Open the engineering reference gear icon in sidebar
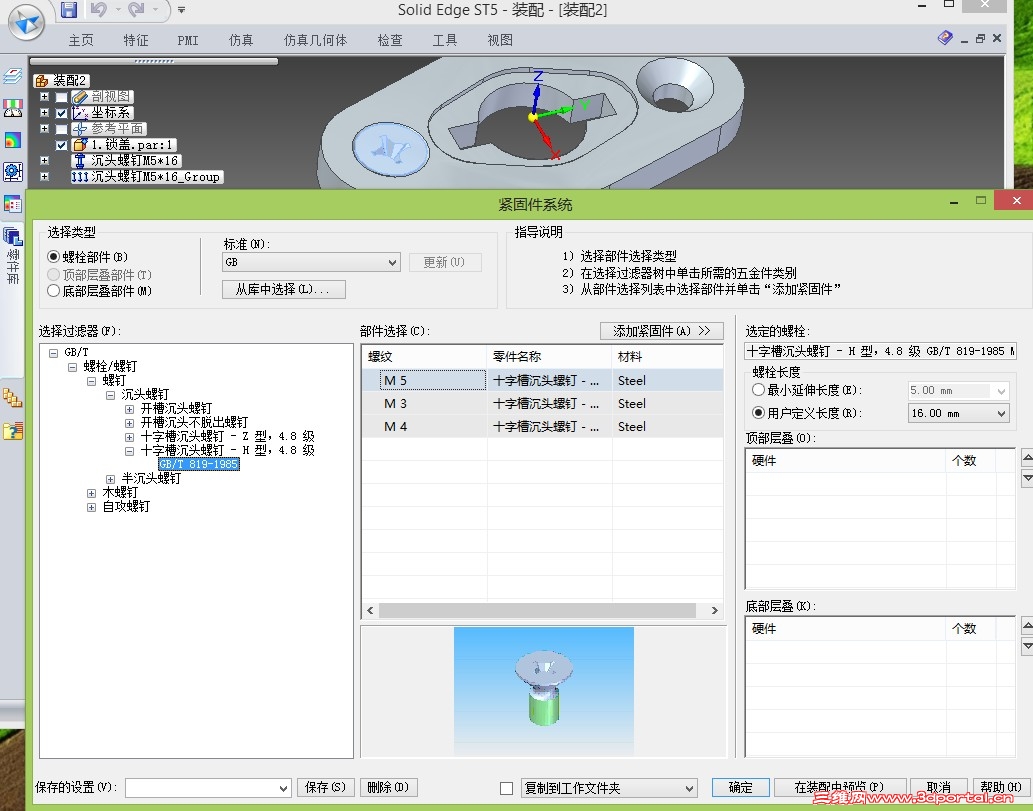Viewport: 1033px width, 811px height. pyautogui.click(x=13, y=172)
